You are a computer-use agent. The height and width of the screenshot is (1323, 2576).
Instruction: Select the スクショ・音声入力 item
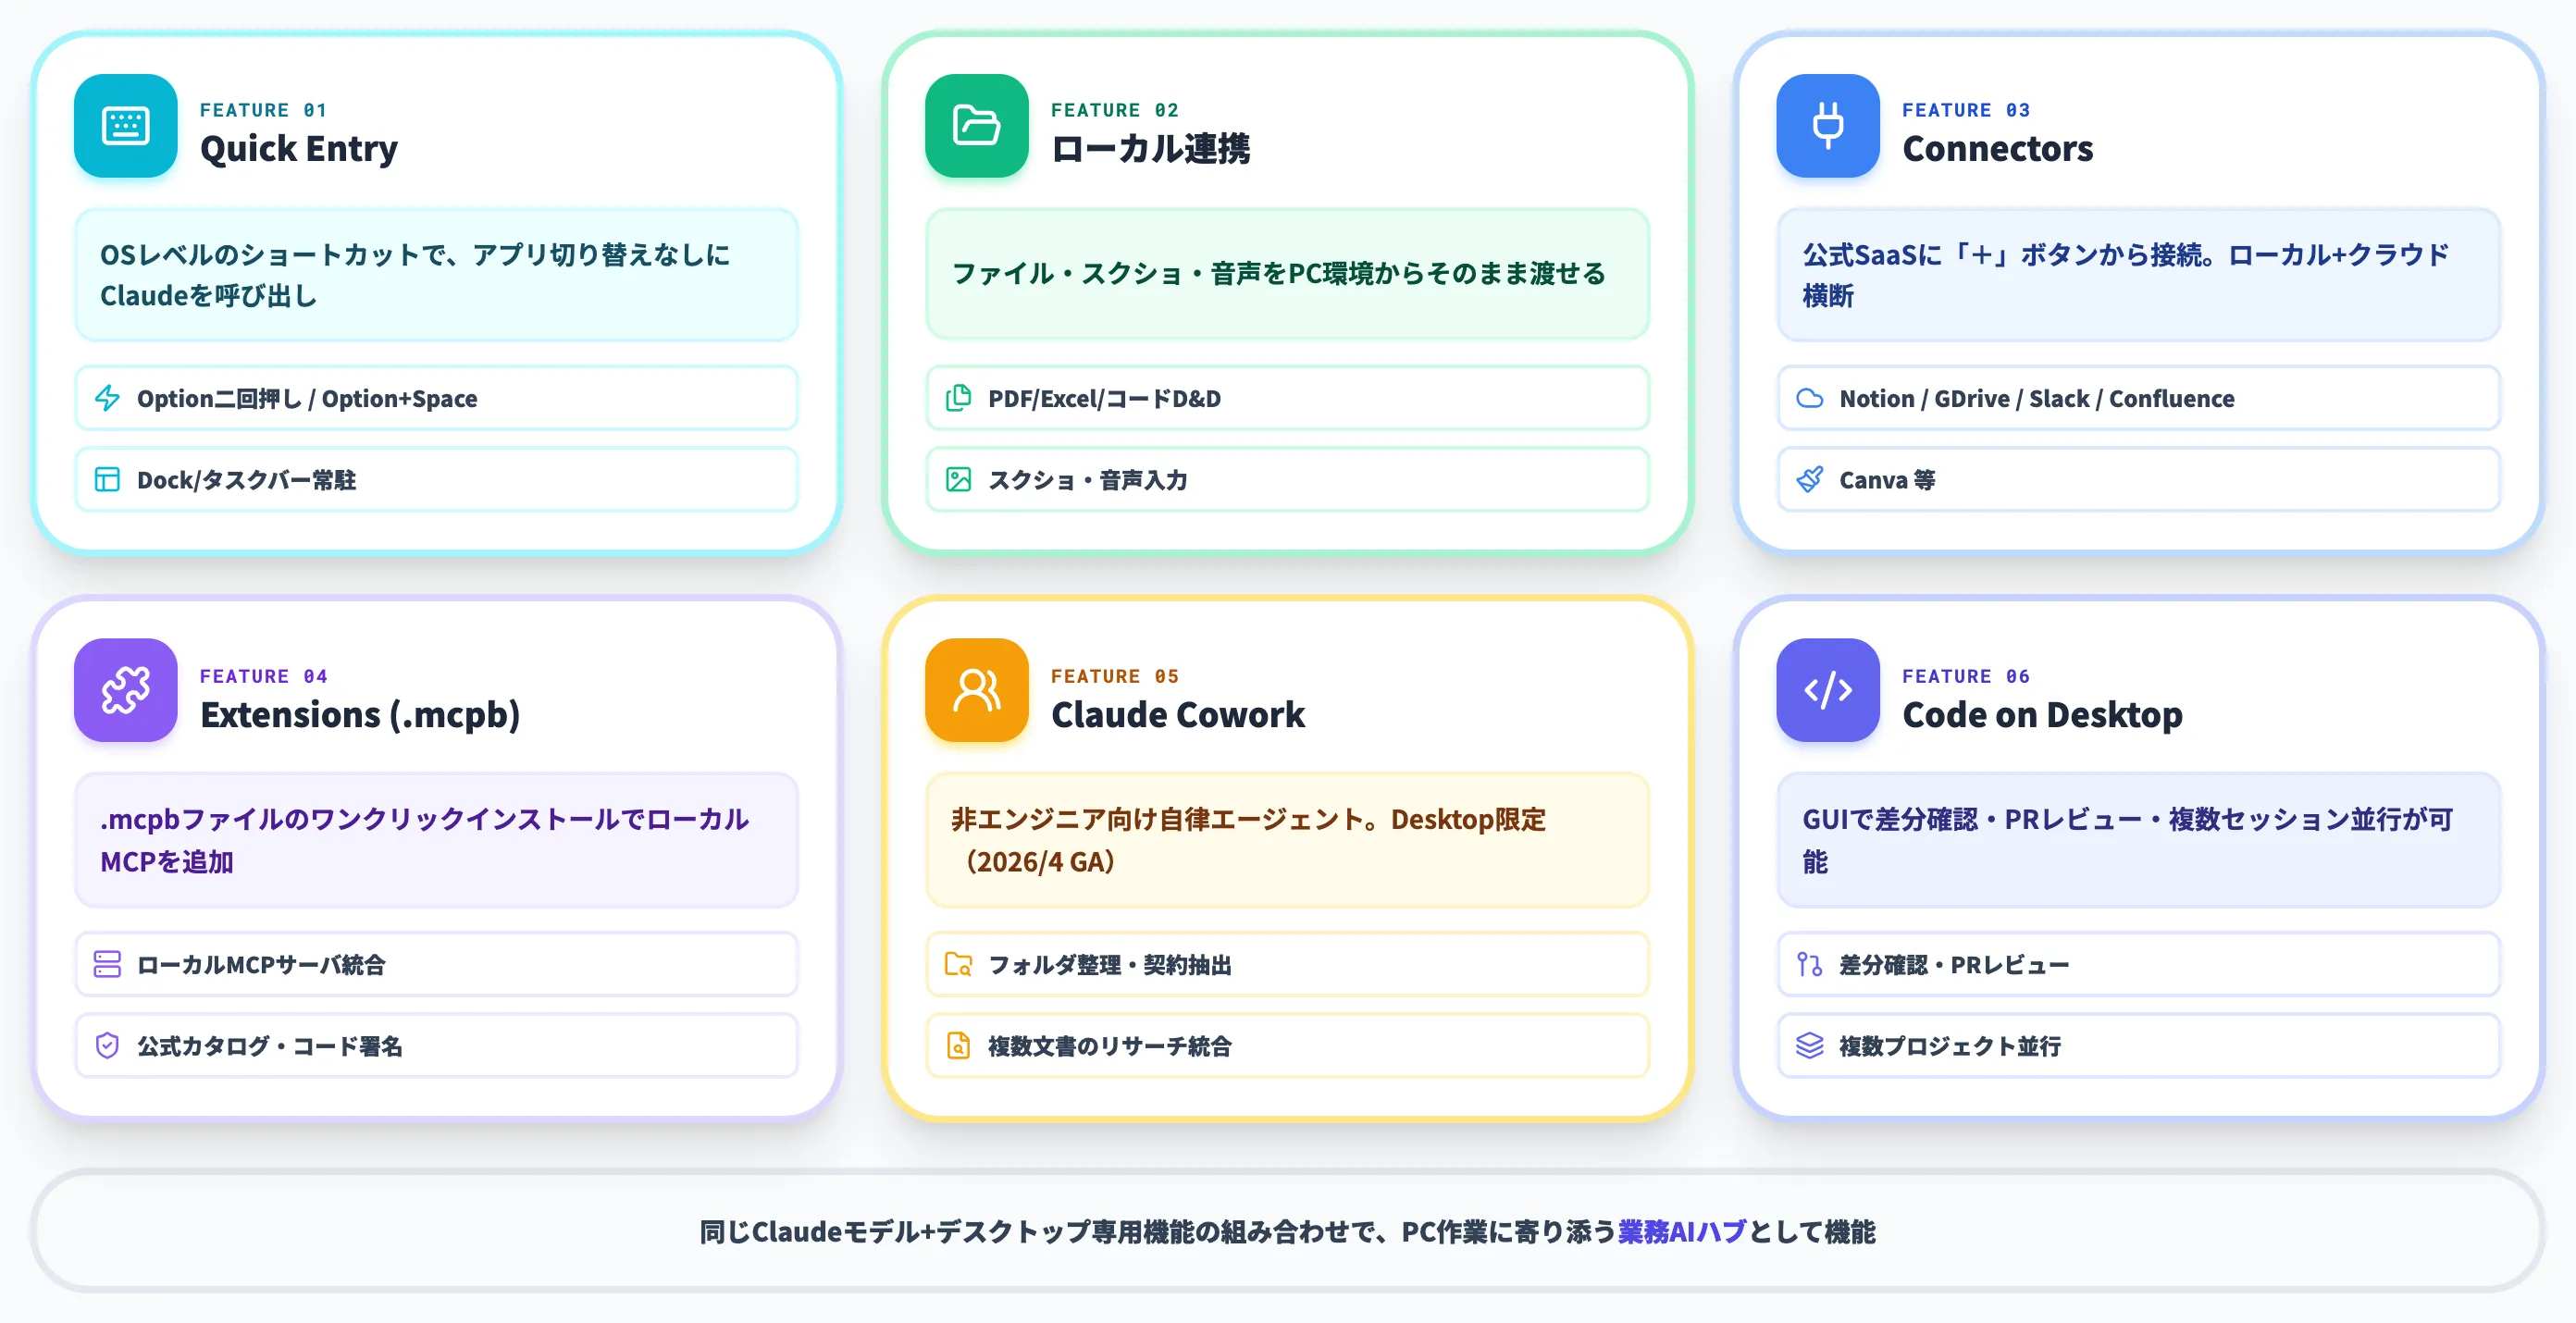1287,480
